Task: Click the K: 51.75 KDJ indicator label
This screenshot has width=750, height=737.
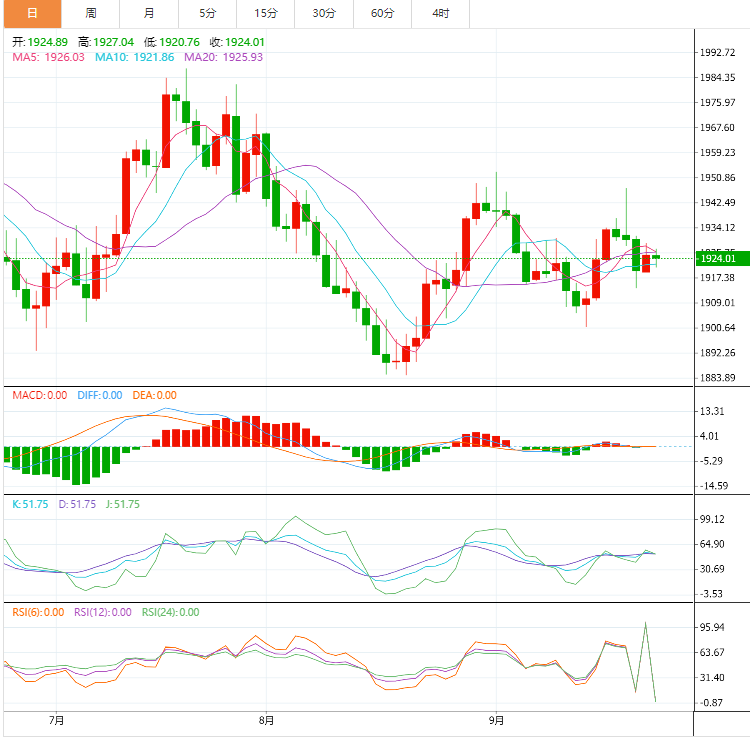Action: [x=30, y=504]
